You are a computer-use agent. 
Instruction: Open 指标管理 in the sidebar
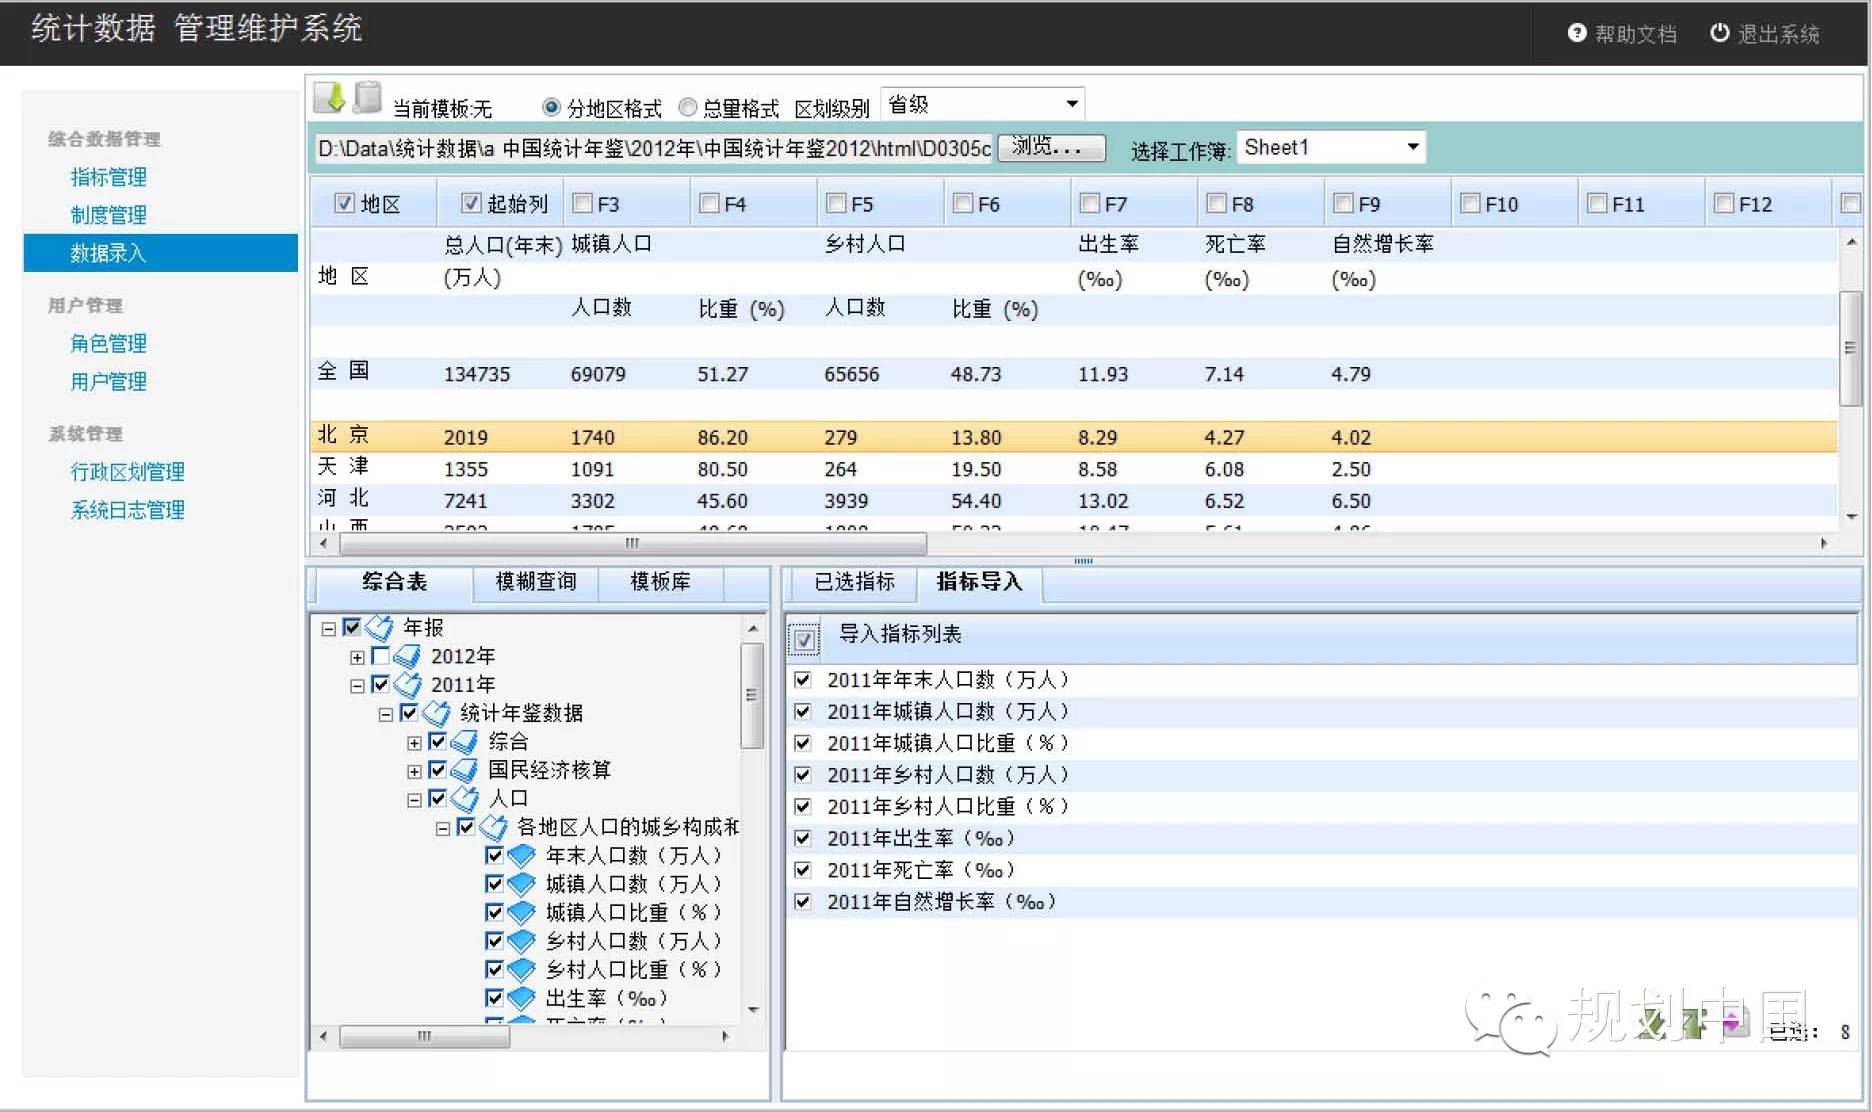(x=108, y=177)
